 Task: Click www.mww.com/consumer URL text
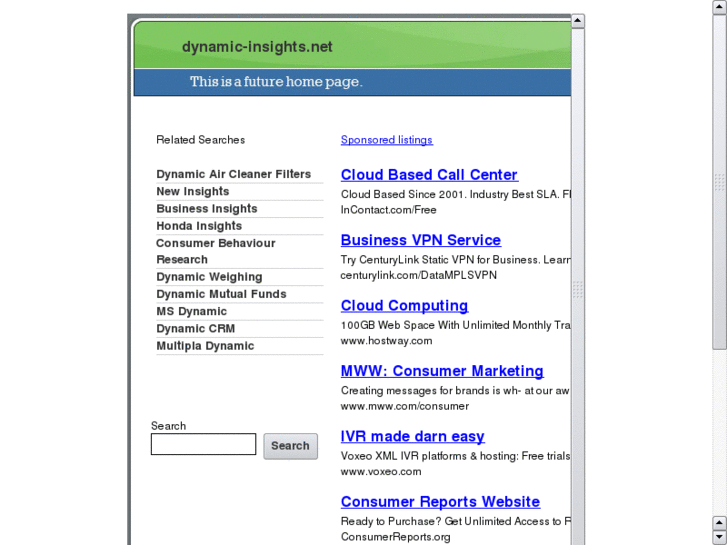[x=404, y=406]
